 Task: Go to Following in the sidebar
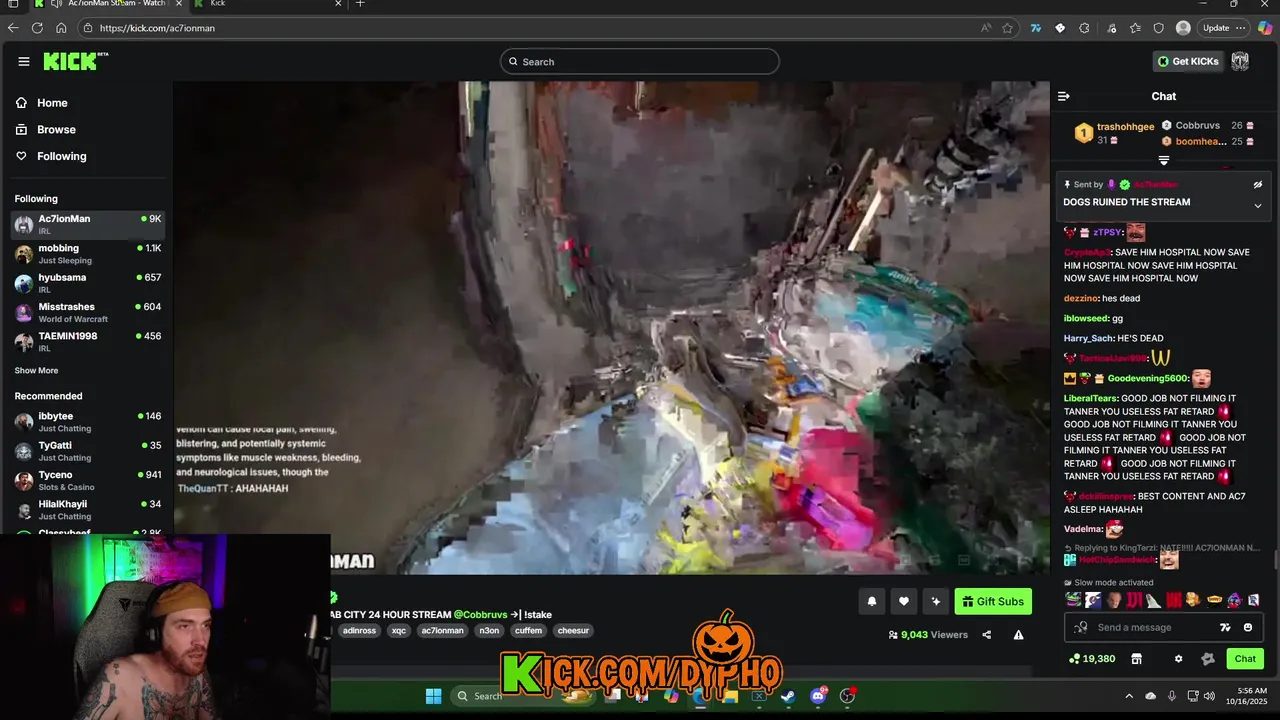pos(62,156)
